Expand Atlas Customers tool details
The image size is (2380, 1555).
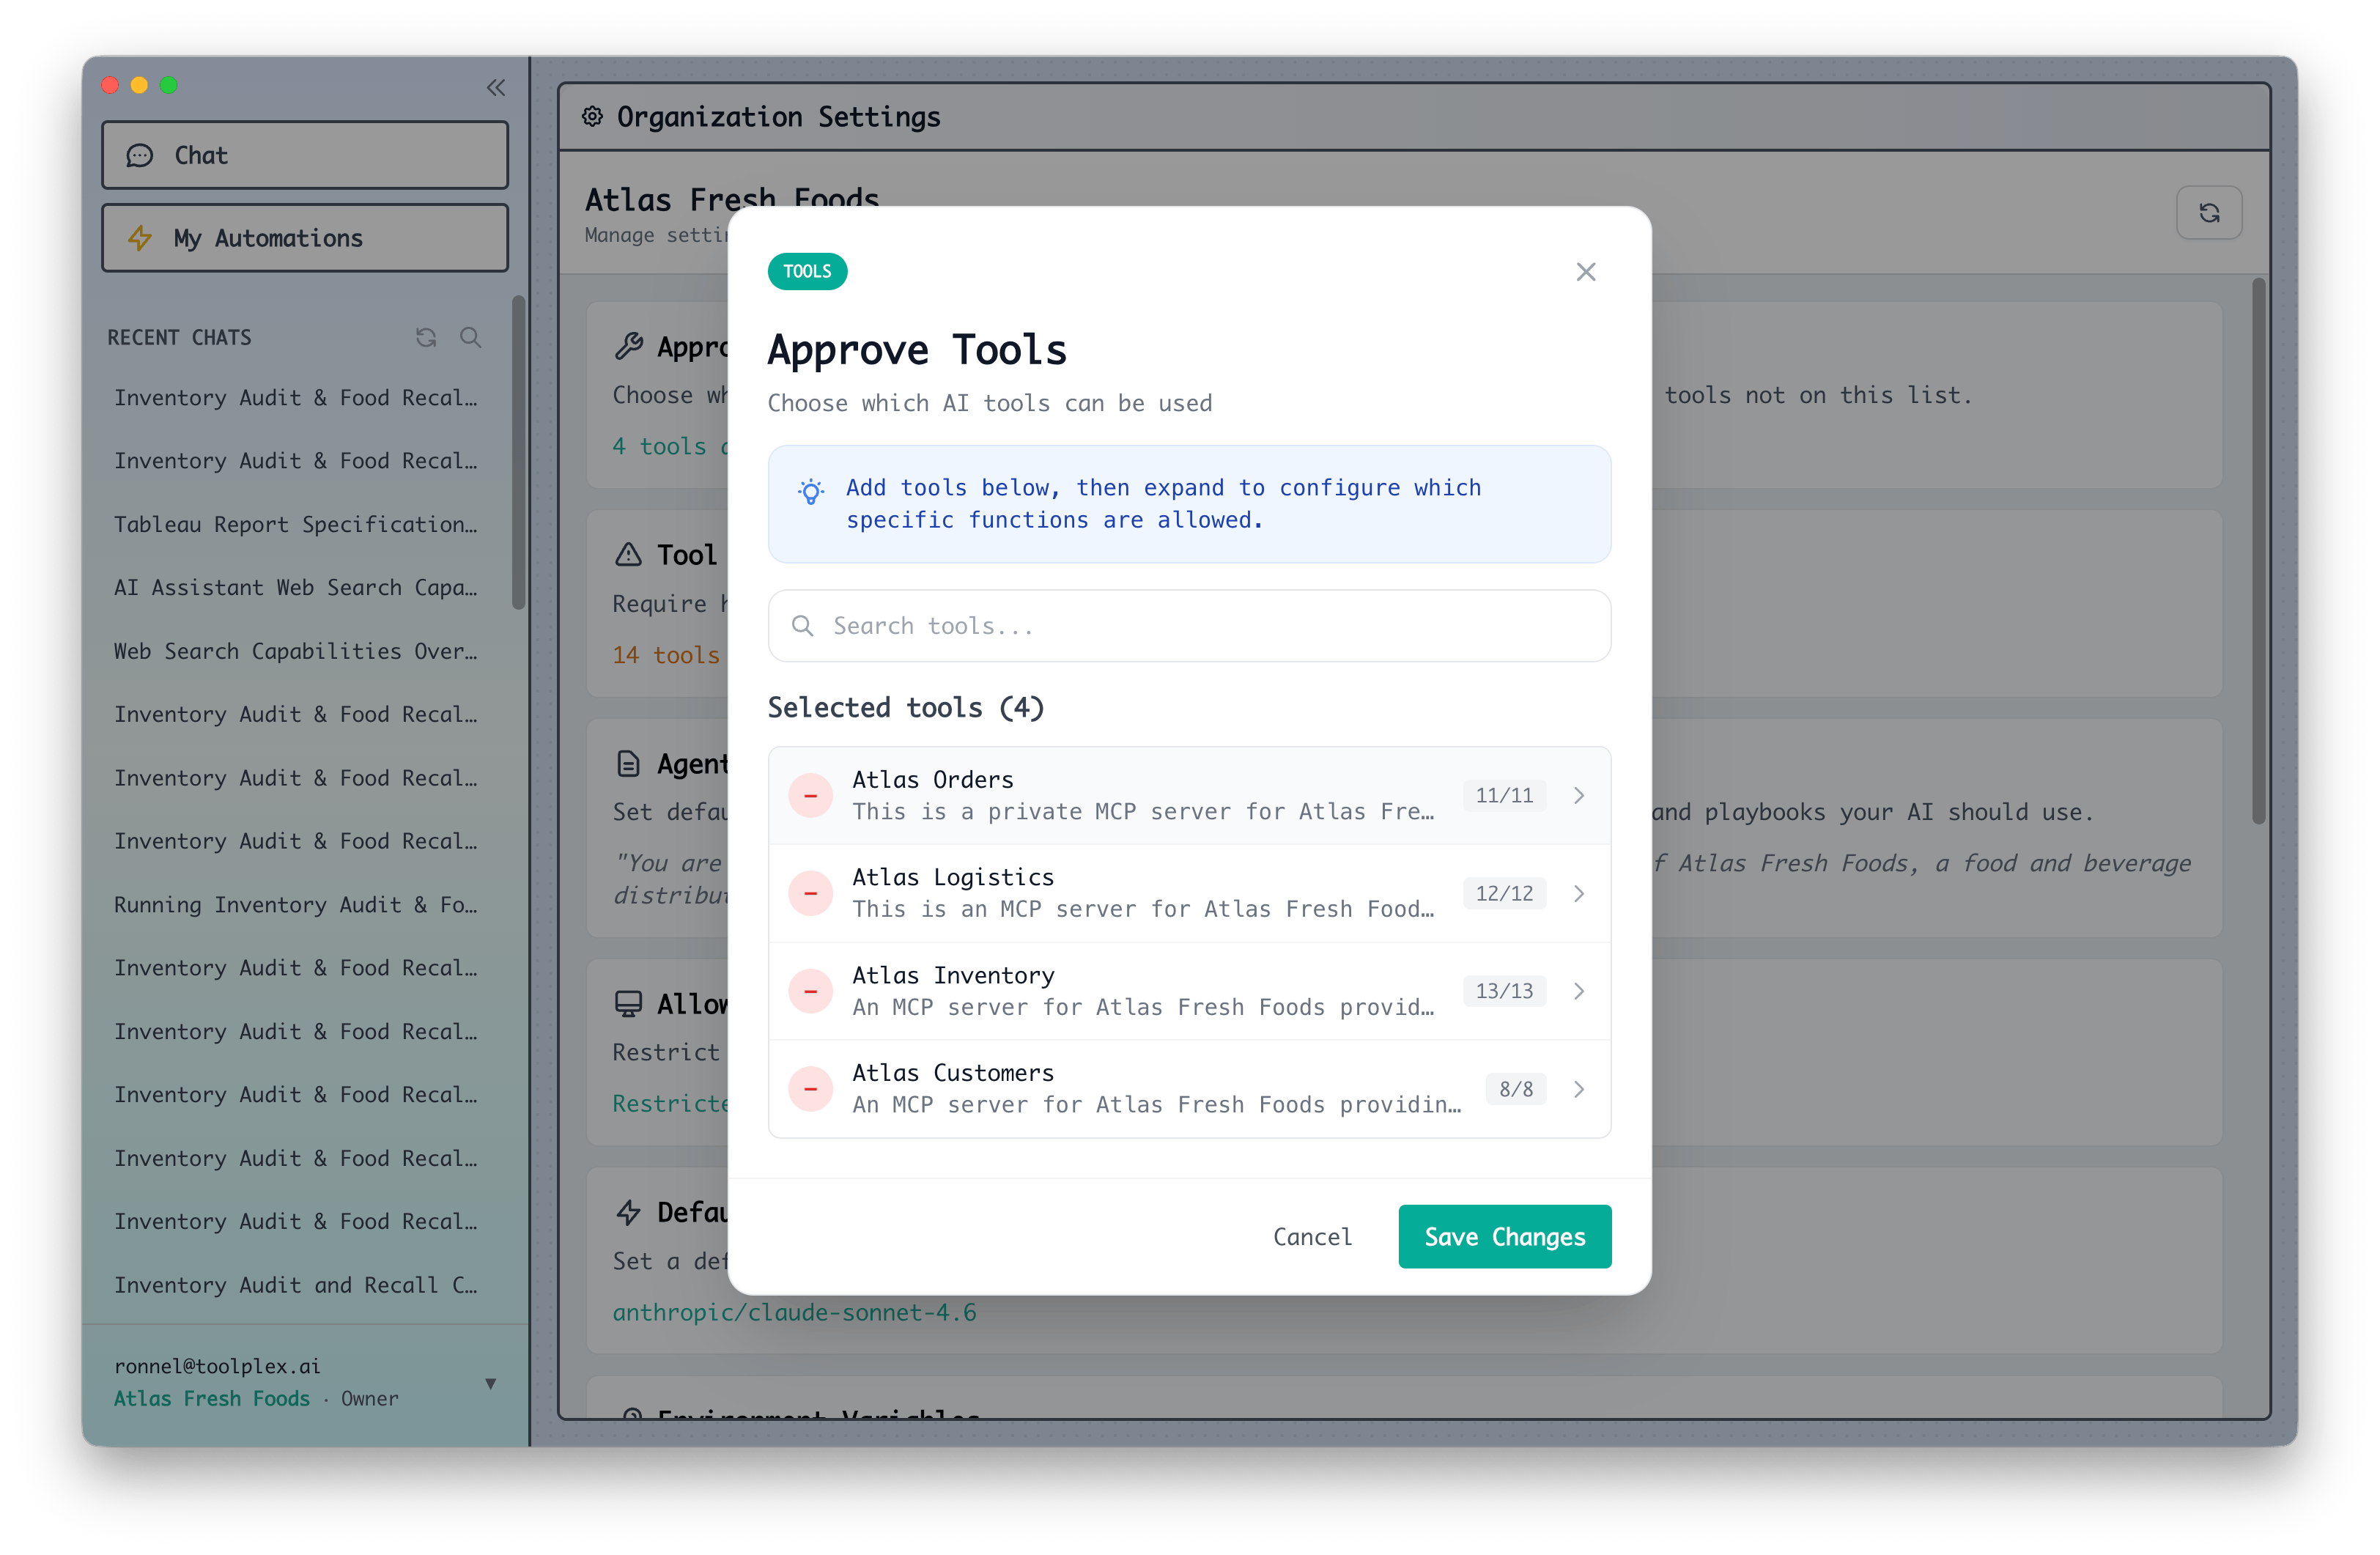coord(1579,1089)
